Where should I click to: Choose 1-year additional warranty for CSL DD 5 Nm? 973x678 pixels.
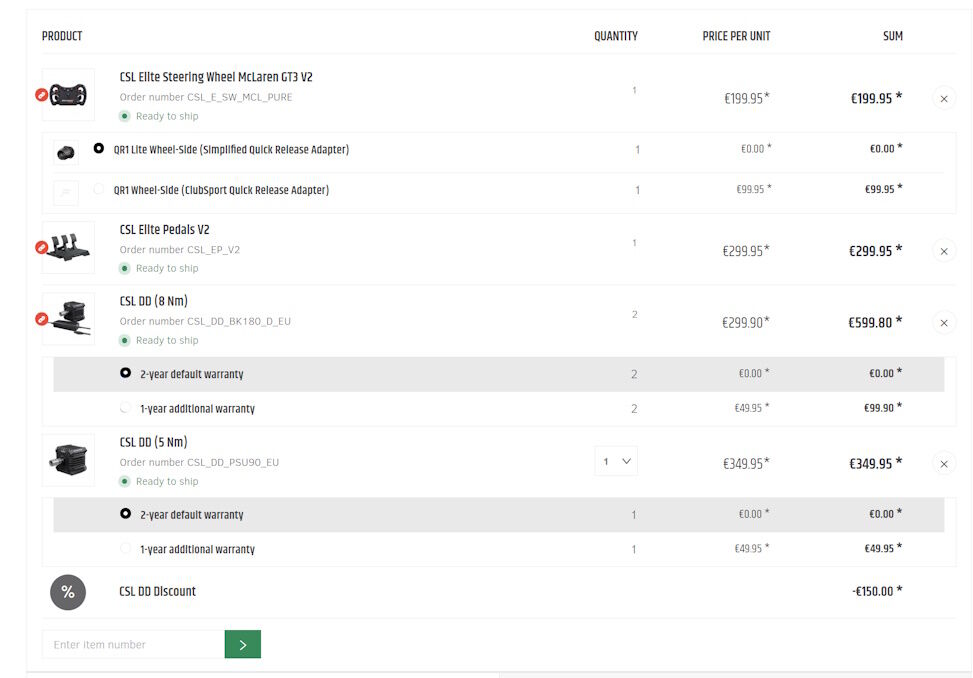pos(125,548)
